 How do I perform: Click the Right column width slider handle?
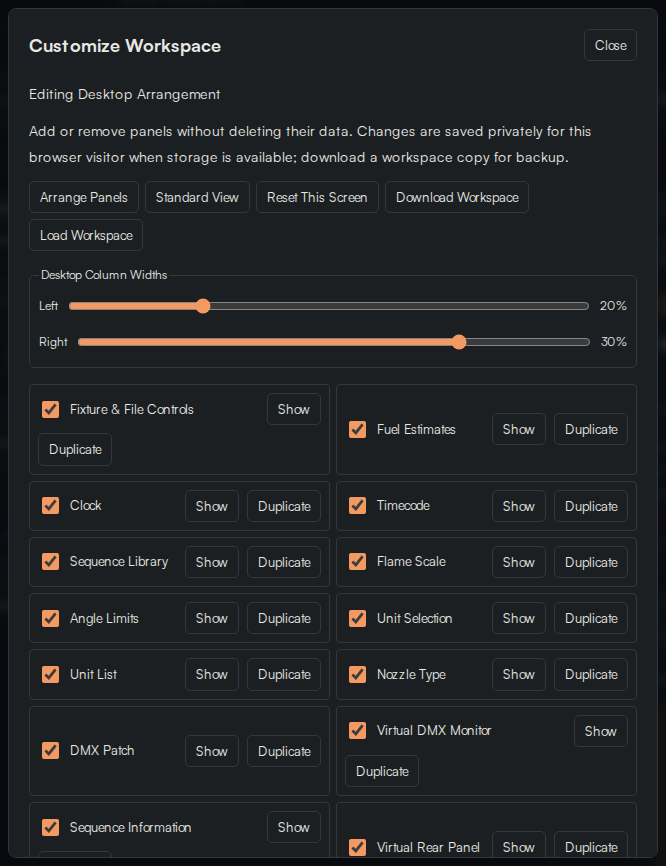click(459, 342)
